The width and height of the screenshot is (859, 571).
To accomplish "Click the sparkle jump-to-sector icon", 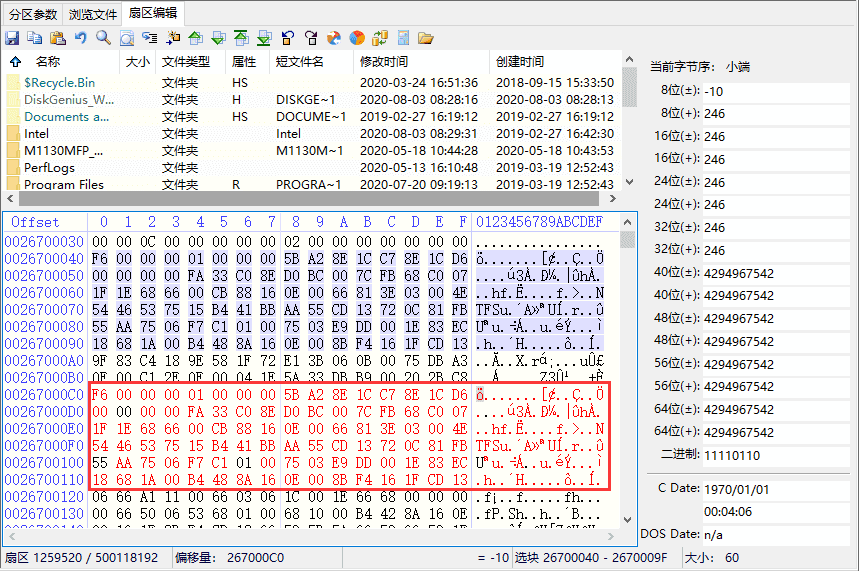I will click(173, 38).
